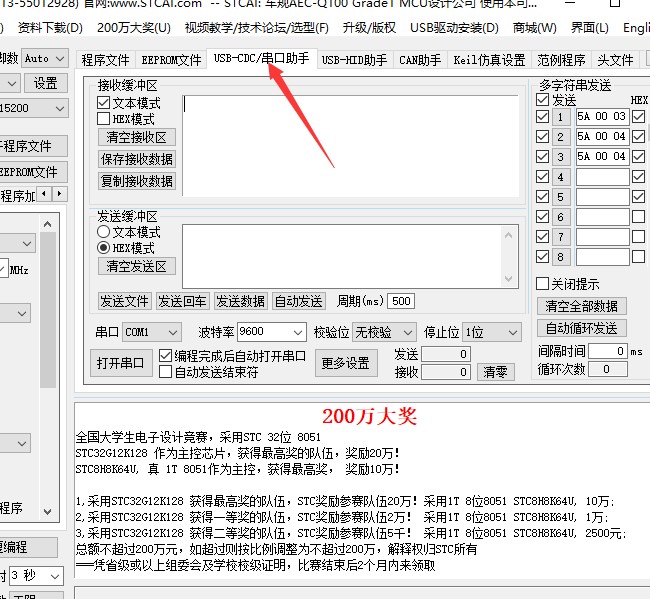Viewport: 650px width, 599px height.
Task: Click left panel scrollbar down arrow
Action: 48,512
